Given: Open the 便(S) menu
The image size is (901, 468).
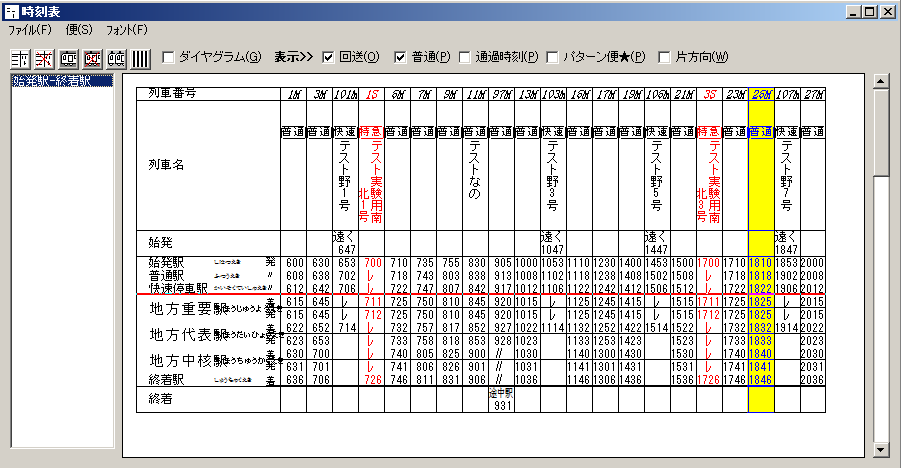Looking at the screenshot, I should [79, 30].
